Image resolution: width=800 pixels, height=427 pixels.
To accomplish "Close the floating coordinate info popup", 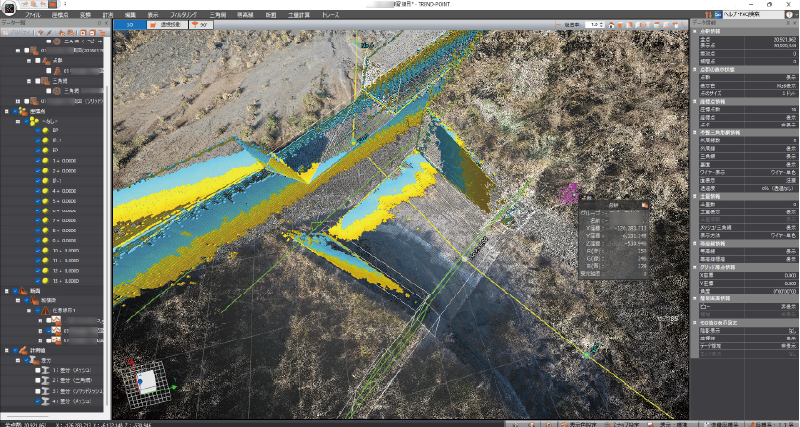I will [x=646, y=205].
